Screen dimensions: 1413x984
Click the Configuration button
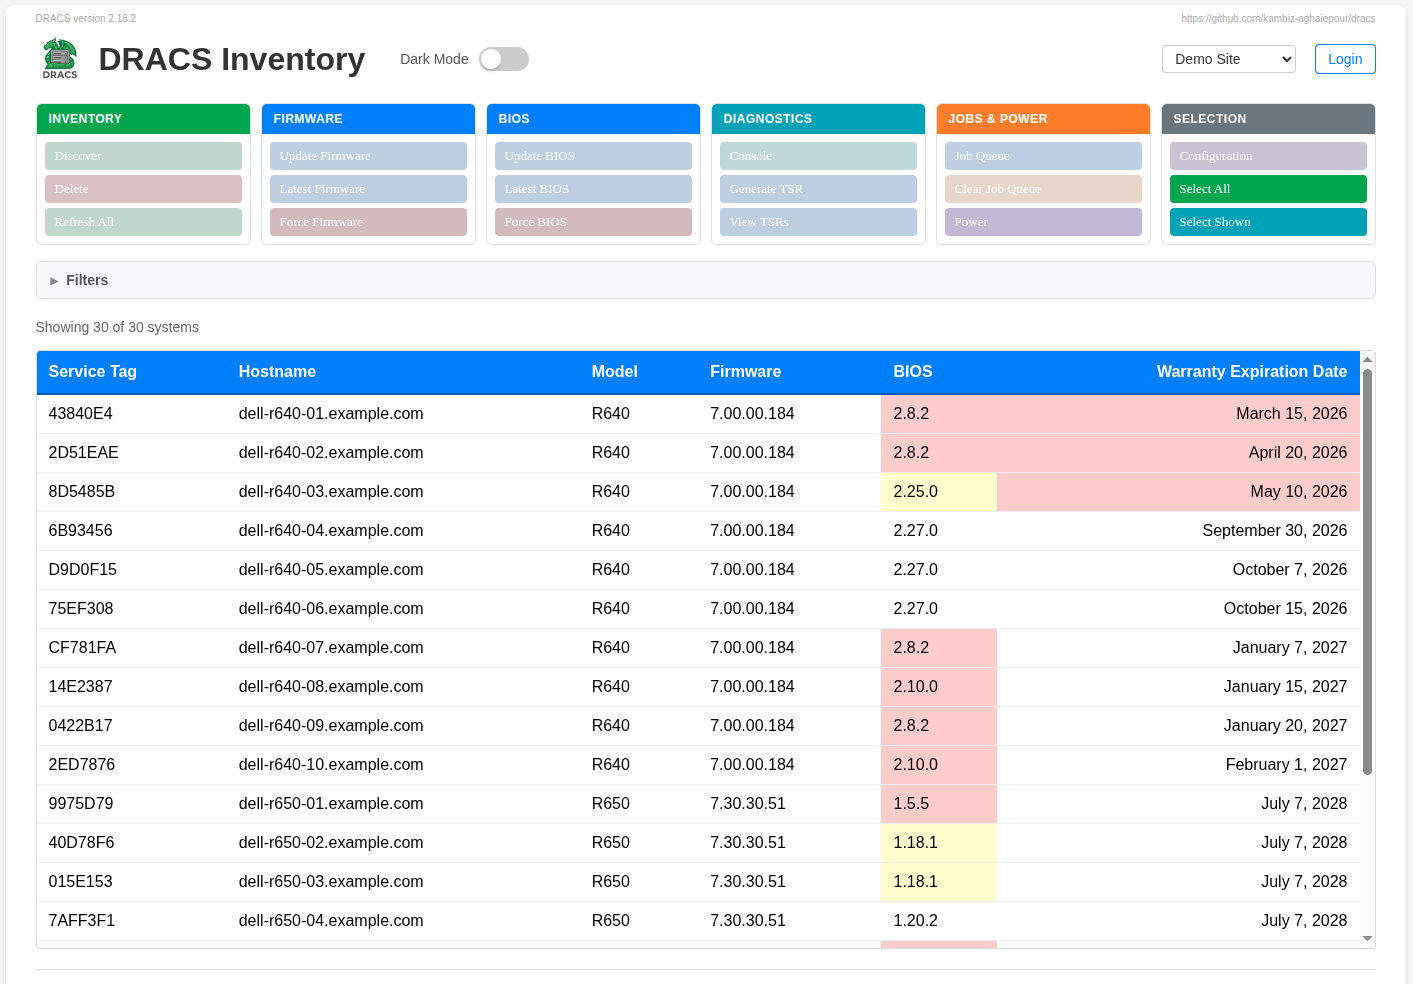[x=1268, y=156]
